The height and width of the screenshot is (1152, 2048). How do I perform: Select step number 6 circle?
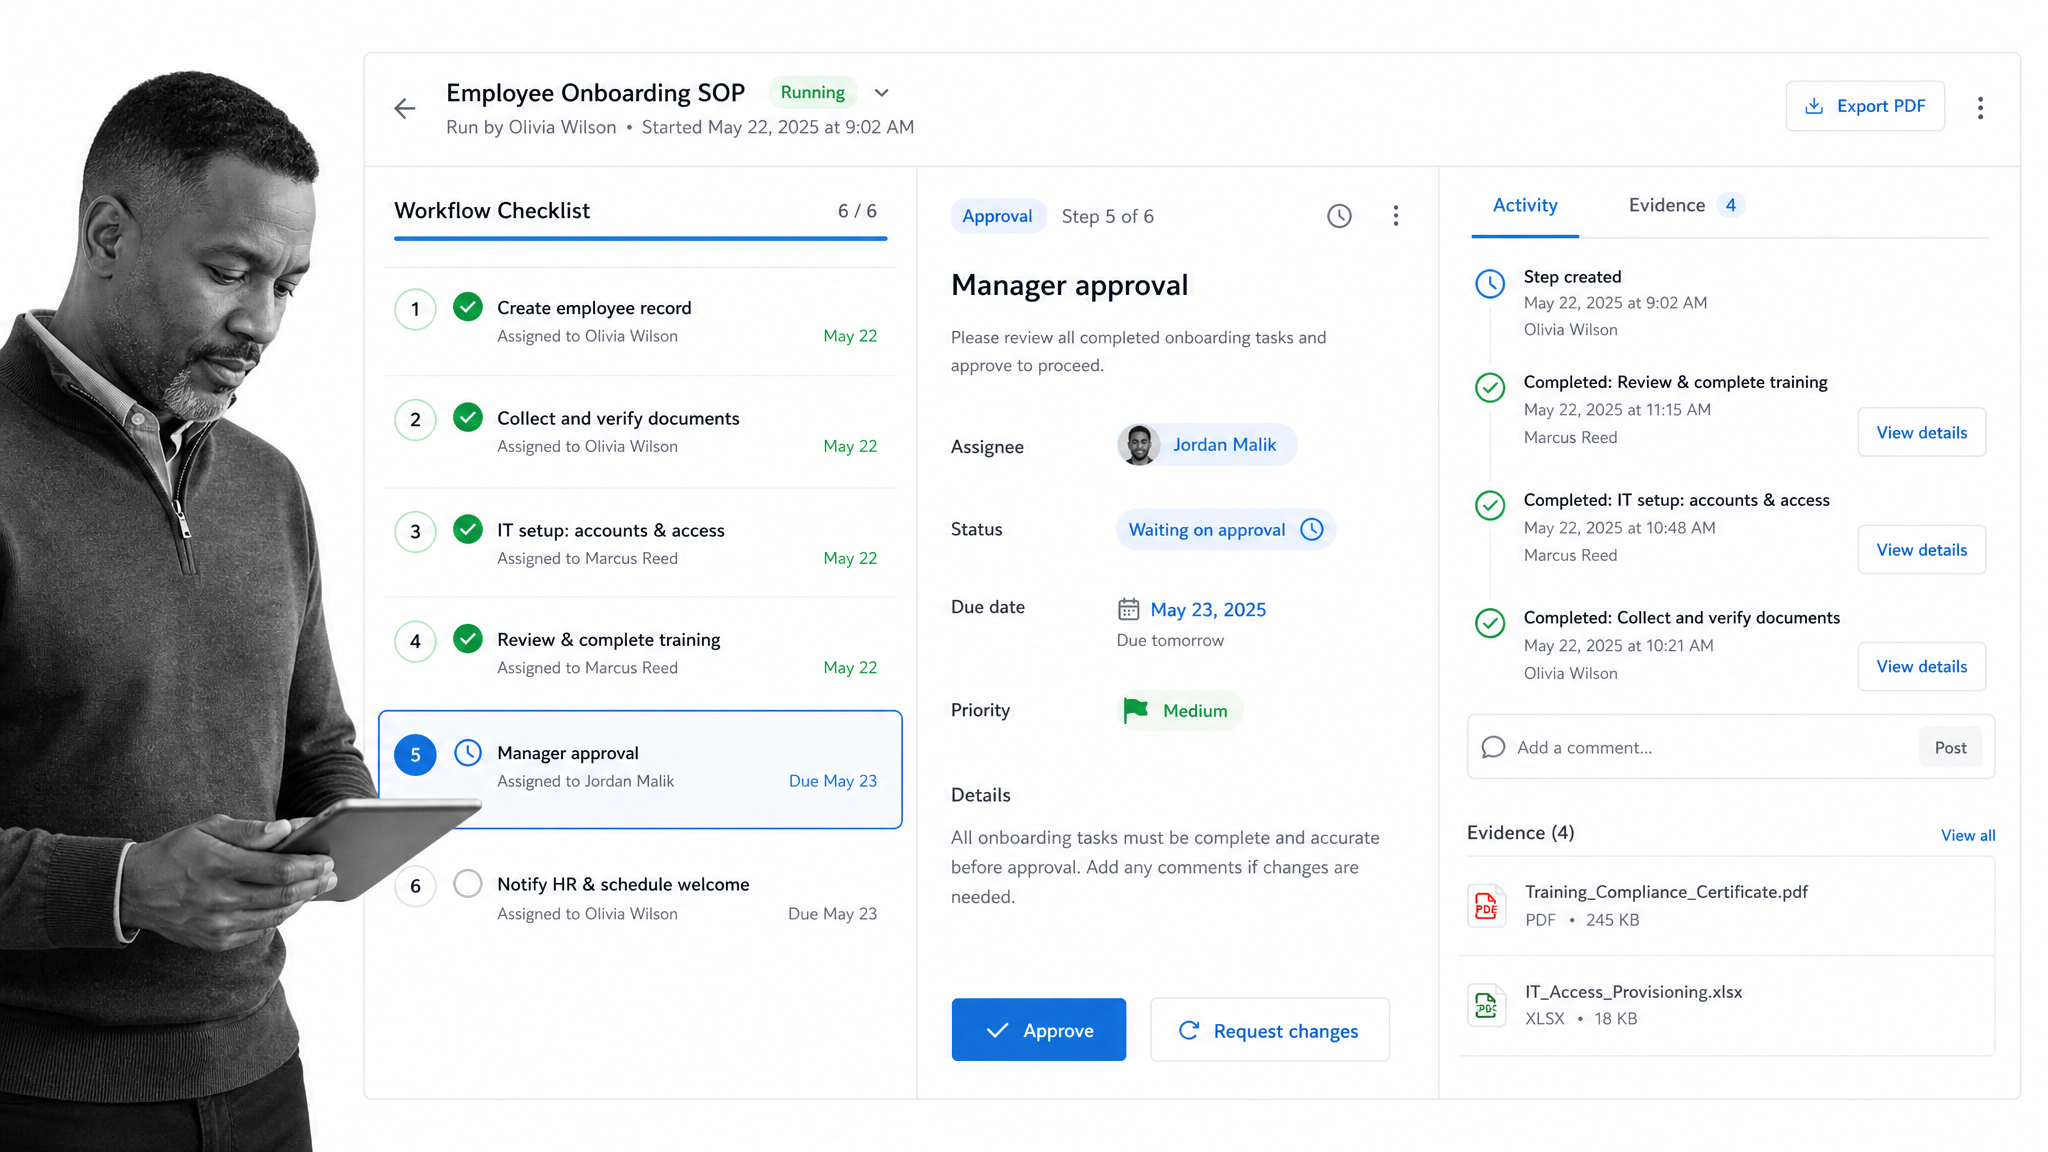pyautogui.click(x=415, y=886)
